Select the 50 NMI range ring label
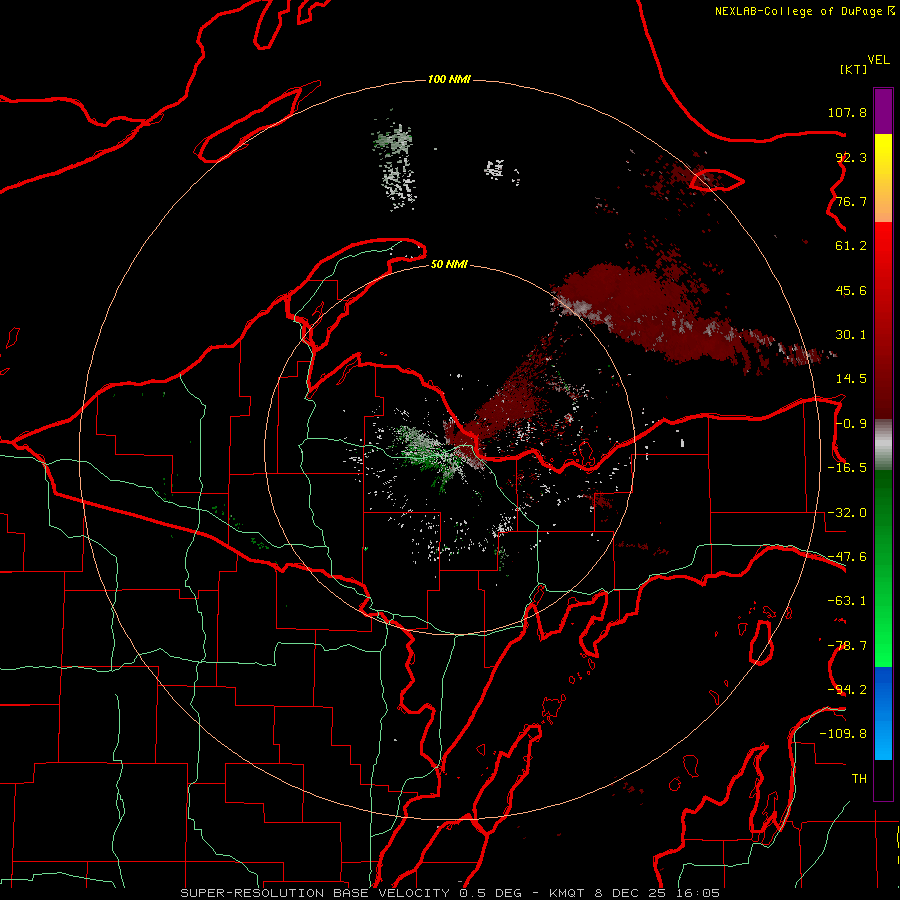 tap(449, 264)
